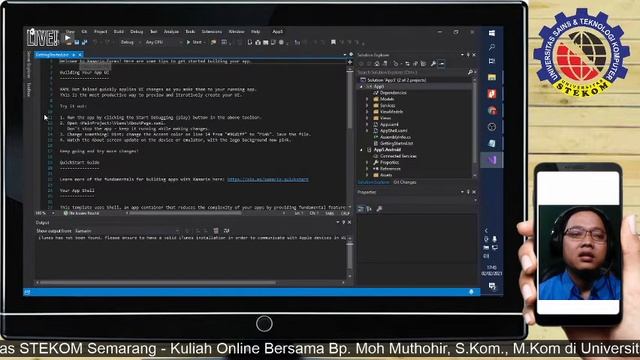
Task: Switch to the Solution Explorer bottom tab
Action: point(373,182)
